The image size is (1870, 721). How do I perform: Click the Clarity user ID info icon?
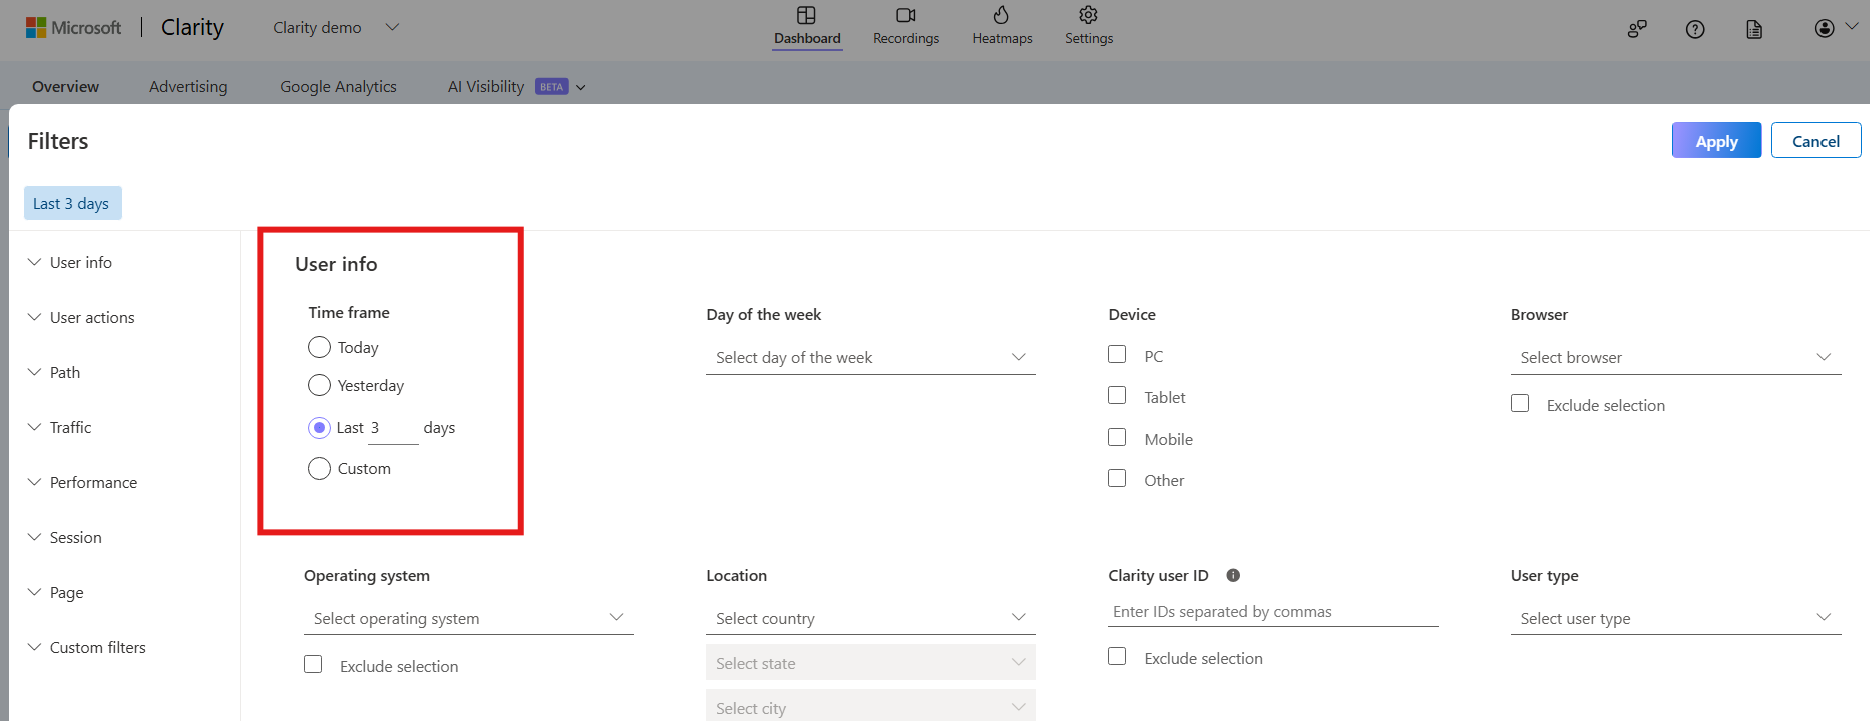point(1233,575)
